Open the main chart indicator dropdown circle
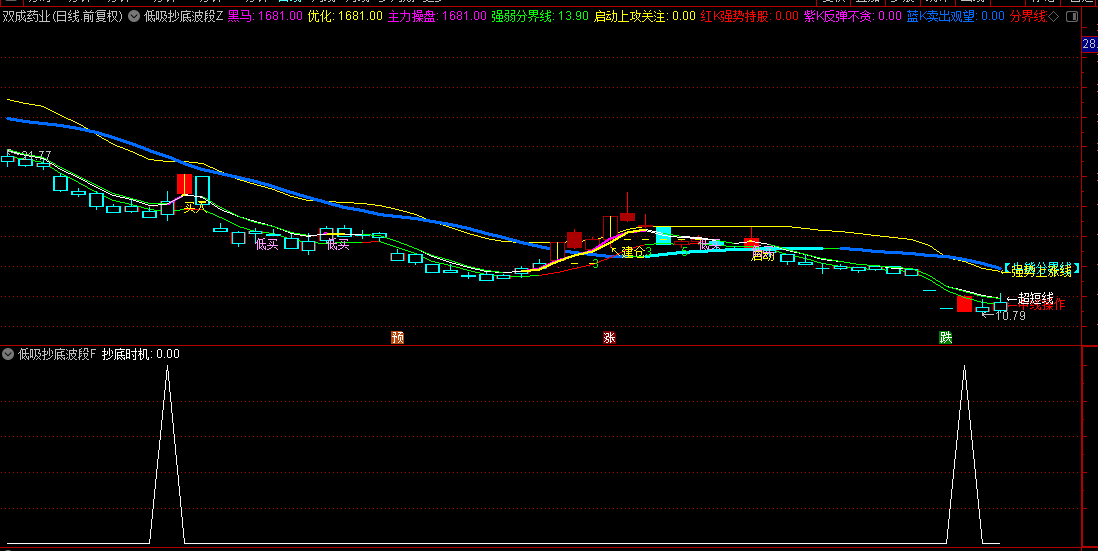Image resolution: width=1098 pixels, height=551 pixels. (134, 16)
